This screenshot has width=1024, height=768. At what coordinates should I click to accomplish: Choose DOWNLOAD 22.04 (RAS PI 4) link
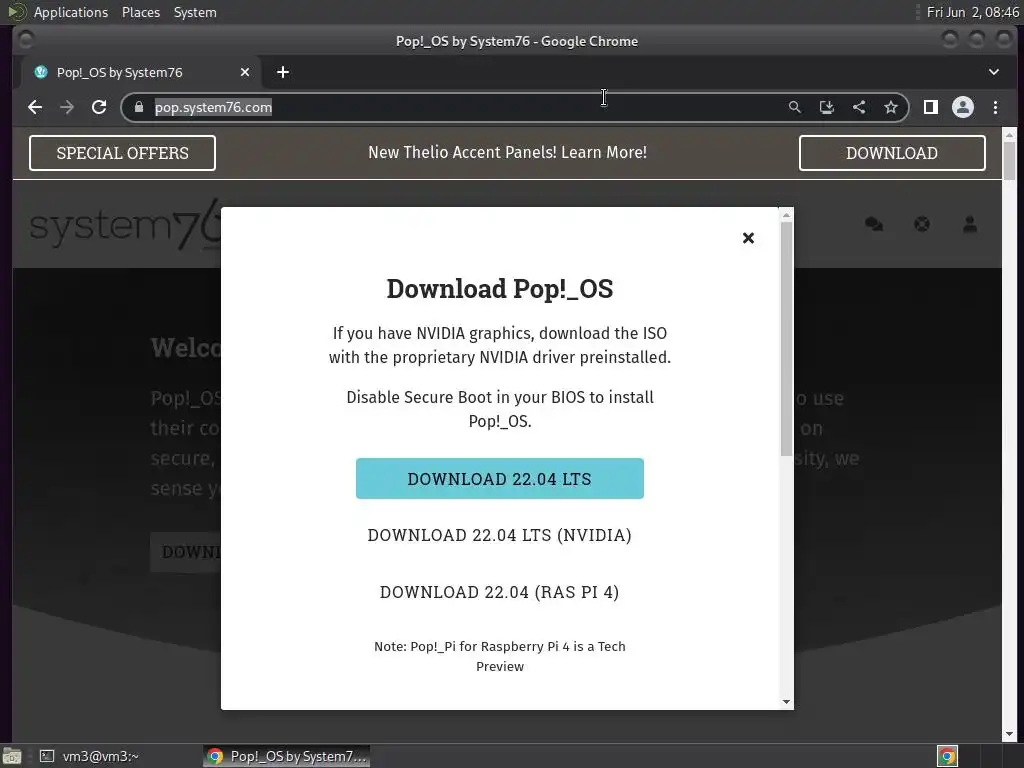tap(500, 592)
